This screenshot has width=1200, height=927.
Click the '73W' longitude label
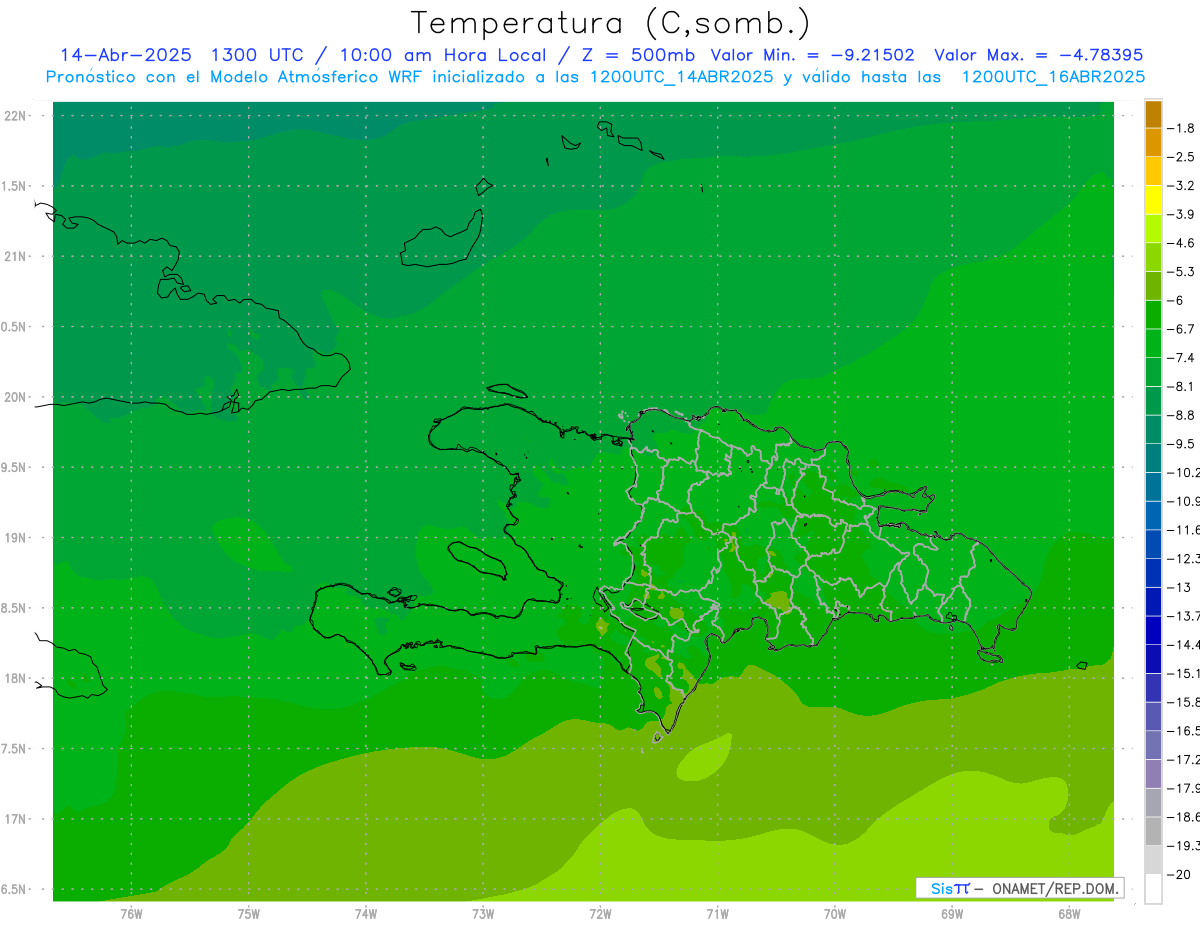click(483, 913)
